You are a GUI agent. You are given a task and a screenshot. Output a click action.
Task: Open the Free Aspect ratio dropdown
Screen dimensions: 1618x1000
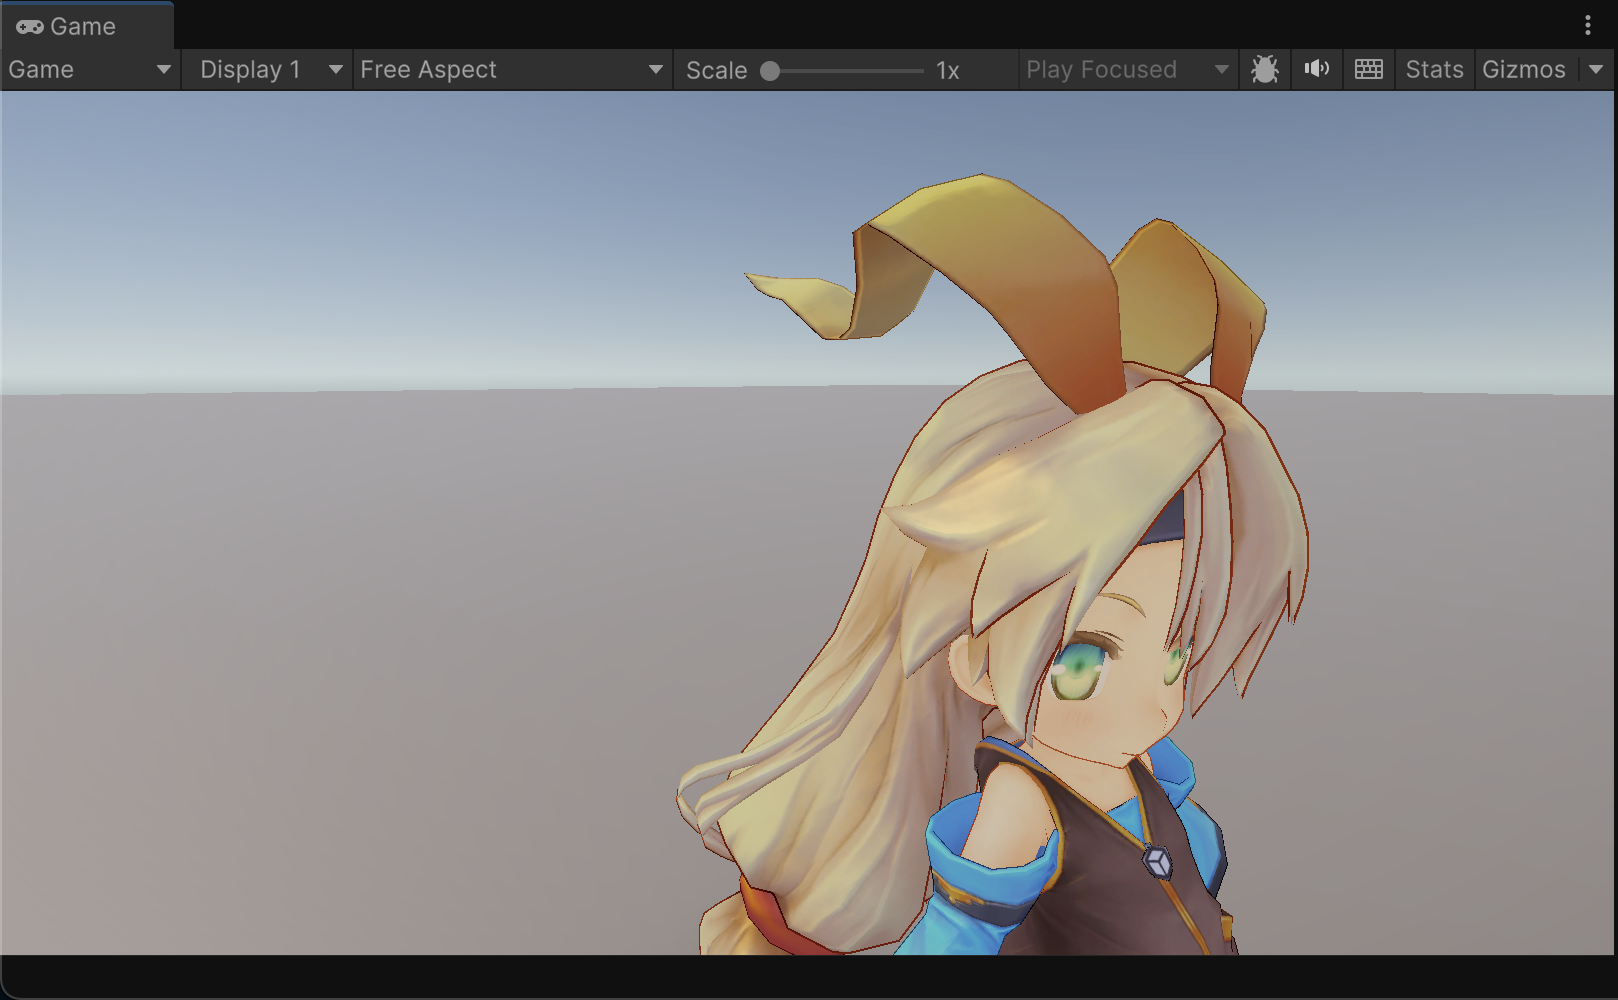tap(510, 69)
